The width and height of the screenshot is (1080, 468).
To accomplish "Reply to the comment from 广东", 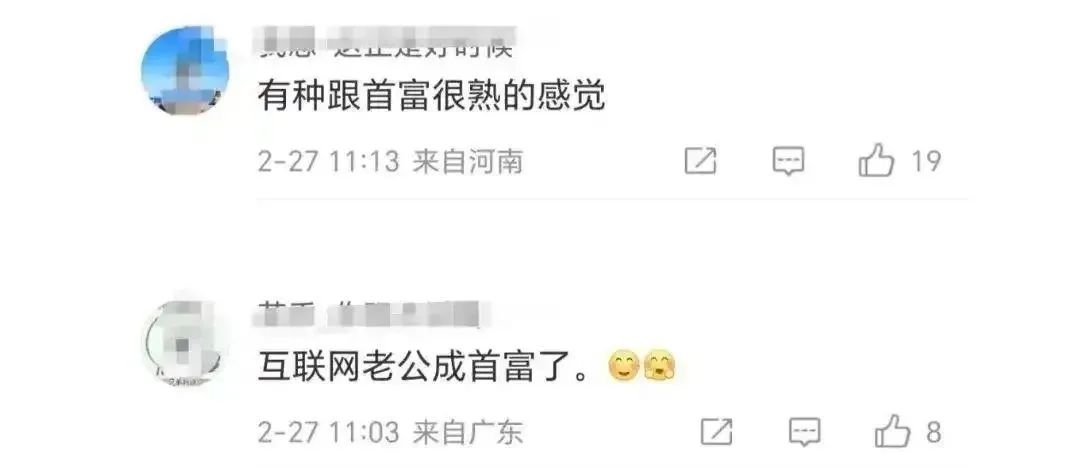I will (804, 432).
